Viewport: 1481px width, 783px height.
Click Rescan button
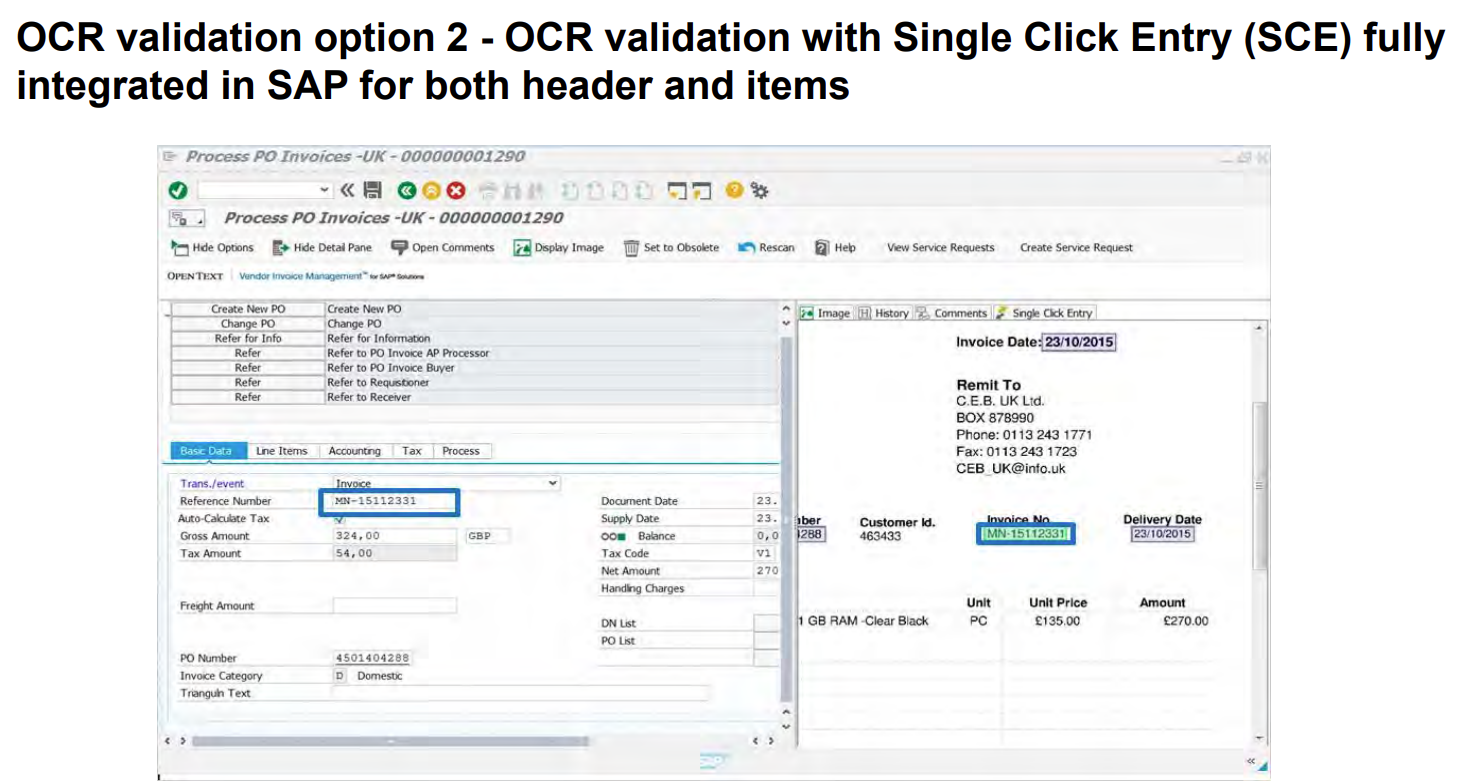coord(767,248)
